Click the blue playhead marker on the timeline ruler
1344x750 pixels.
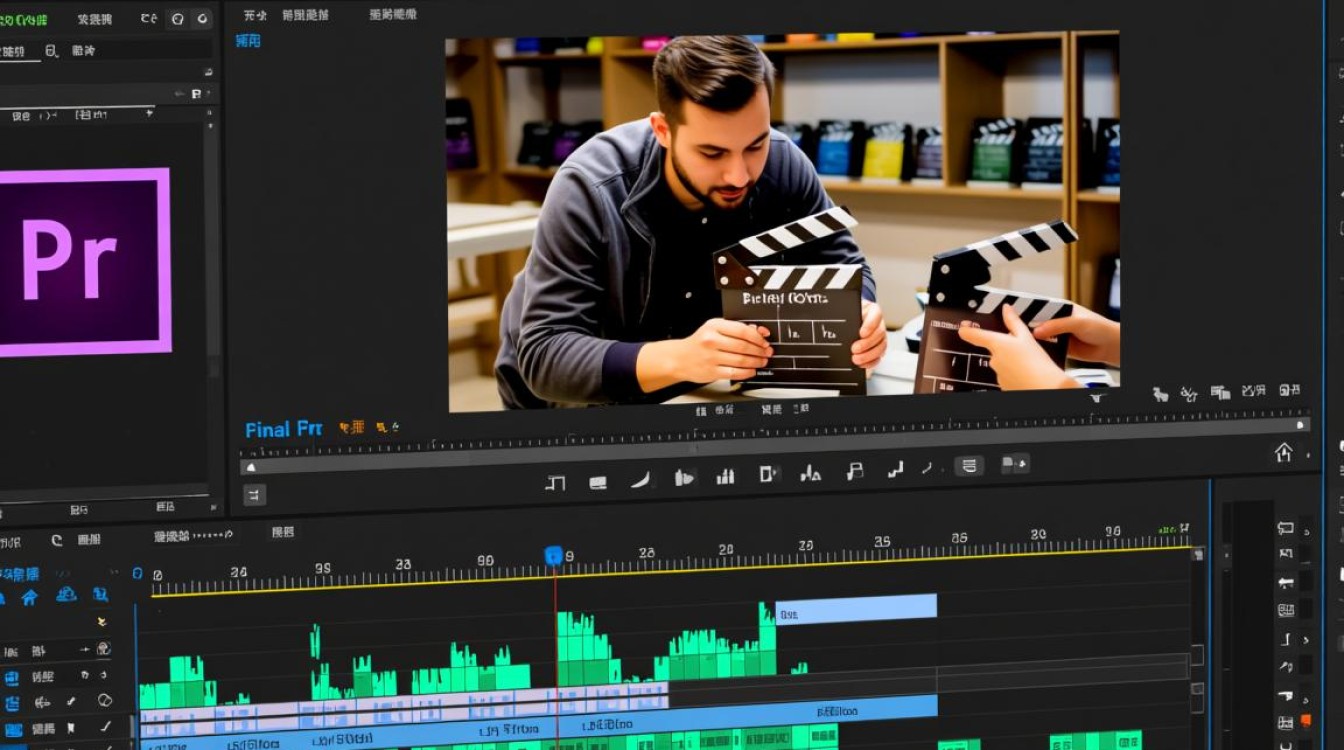tap(553, 556)
